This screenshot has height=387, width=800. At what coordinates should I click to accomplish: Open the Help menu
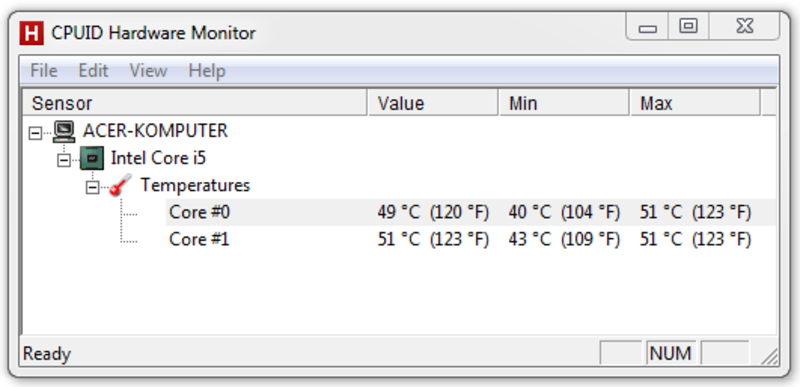(207, 70)
